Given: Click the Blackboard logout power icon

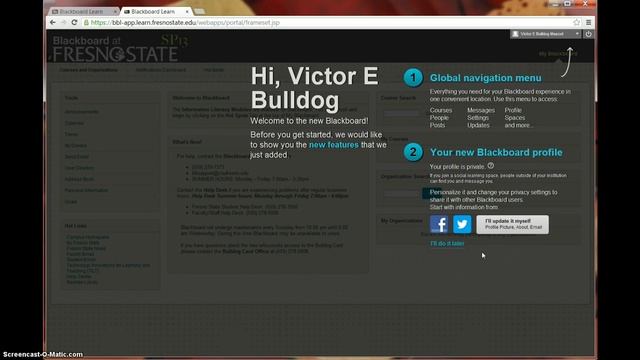Looking at the screenshot, I should click(x=588, y=34).
